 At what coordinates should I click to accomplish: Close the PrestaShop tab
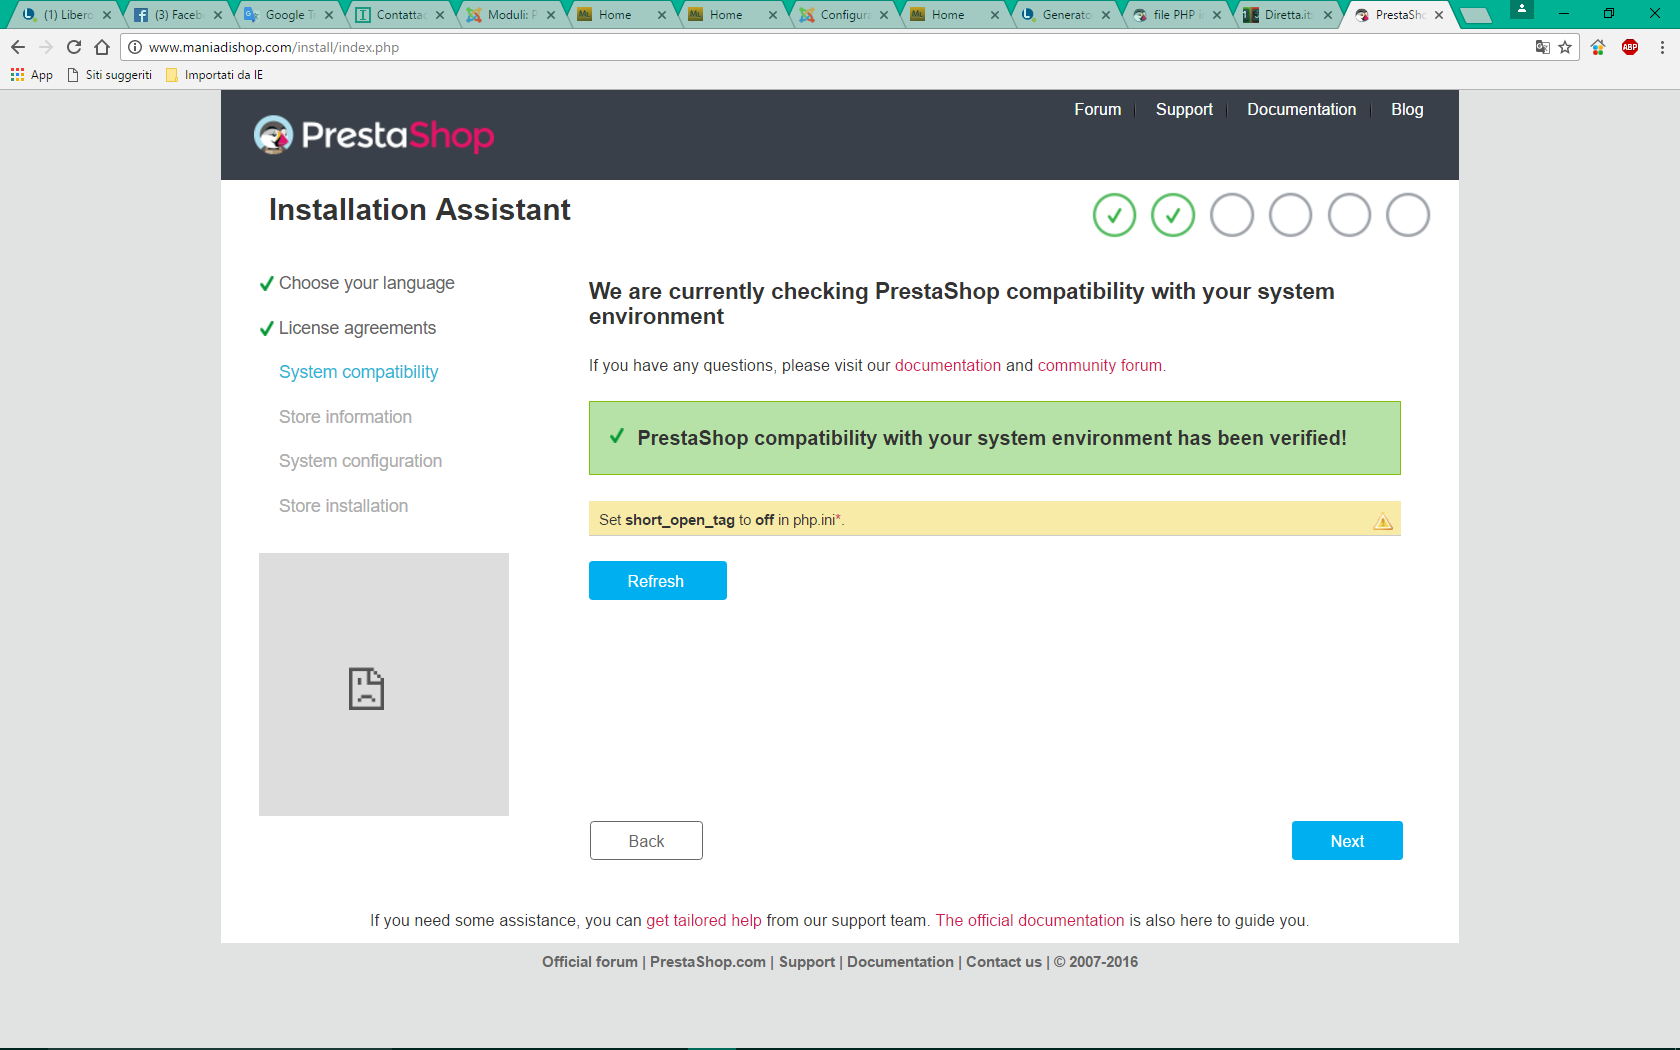pyautogui.click(x=1439, y=15)
